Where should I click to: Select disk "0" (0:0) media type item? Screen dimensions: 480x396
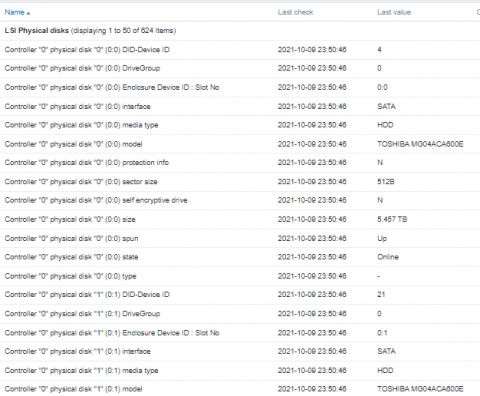click(81, 125)
